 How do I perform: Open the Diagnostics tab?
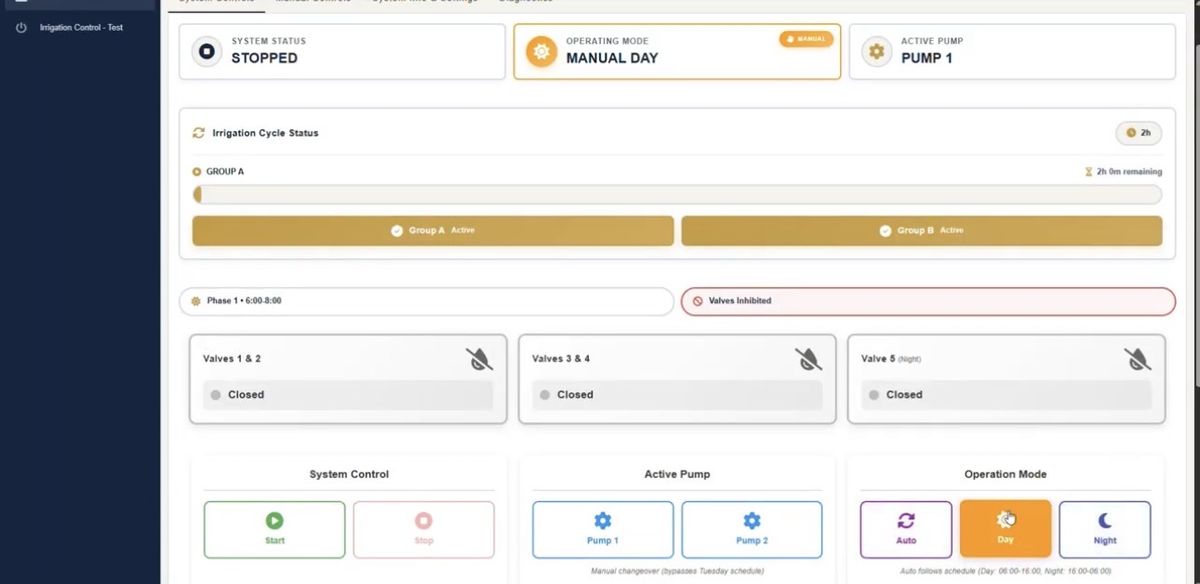[524, 3]
